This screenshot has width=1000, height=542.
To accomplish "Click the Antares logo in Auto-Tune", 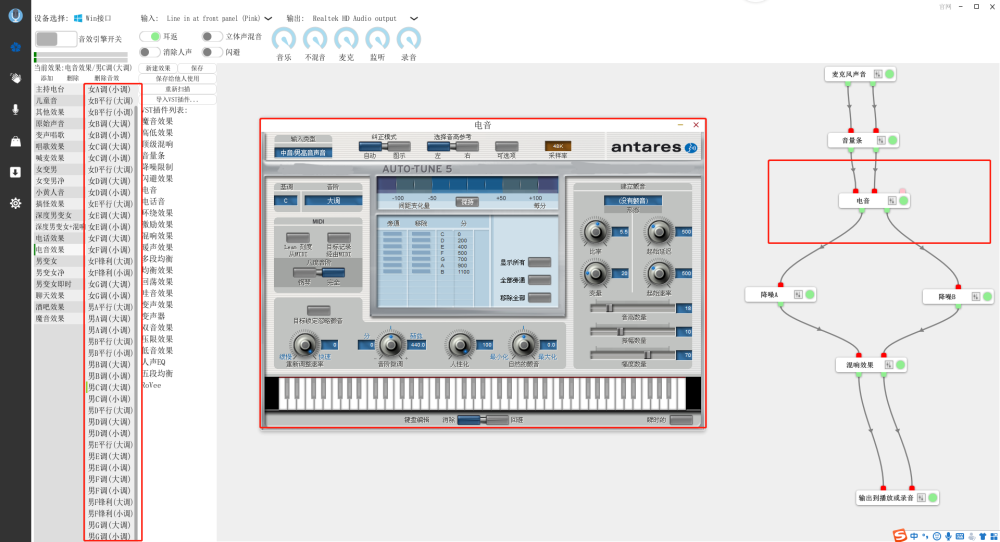I will point(654,147).
